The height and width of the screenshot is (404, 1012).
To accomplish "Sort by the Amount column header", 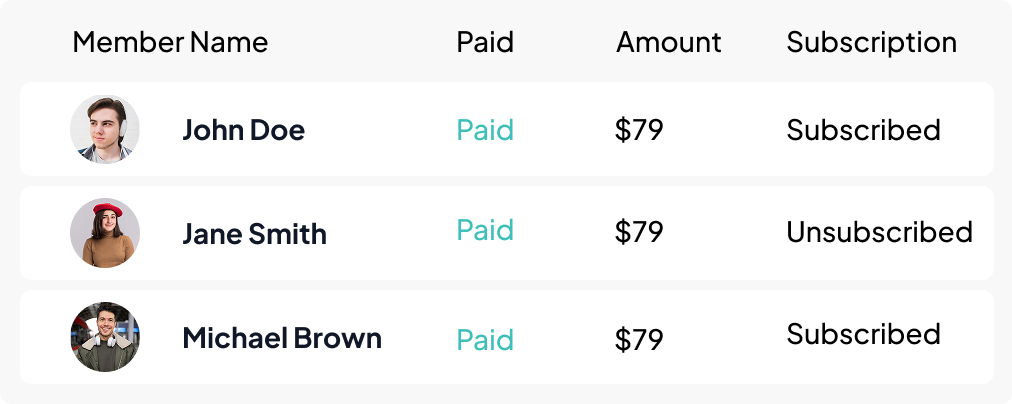I will coord(669,43).
